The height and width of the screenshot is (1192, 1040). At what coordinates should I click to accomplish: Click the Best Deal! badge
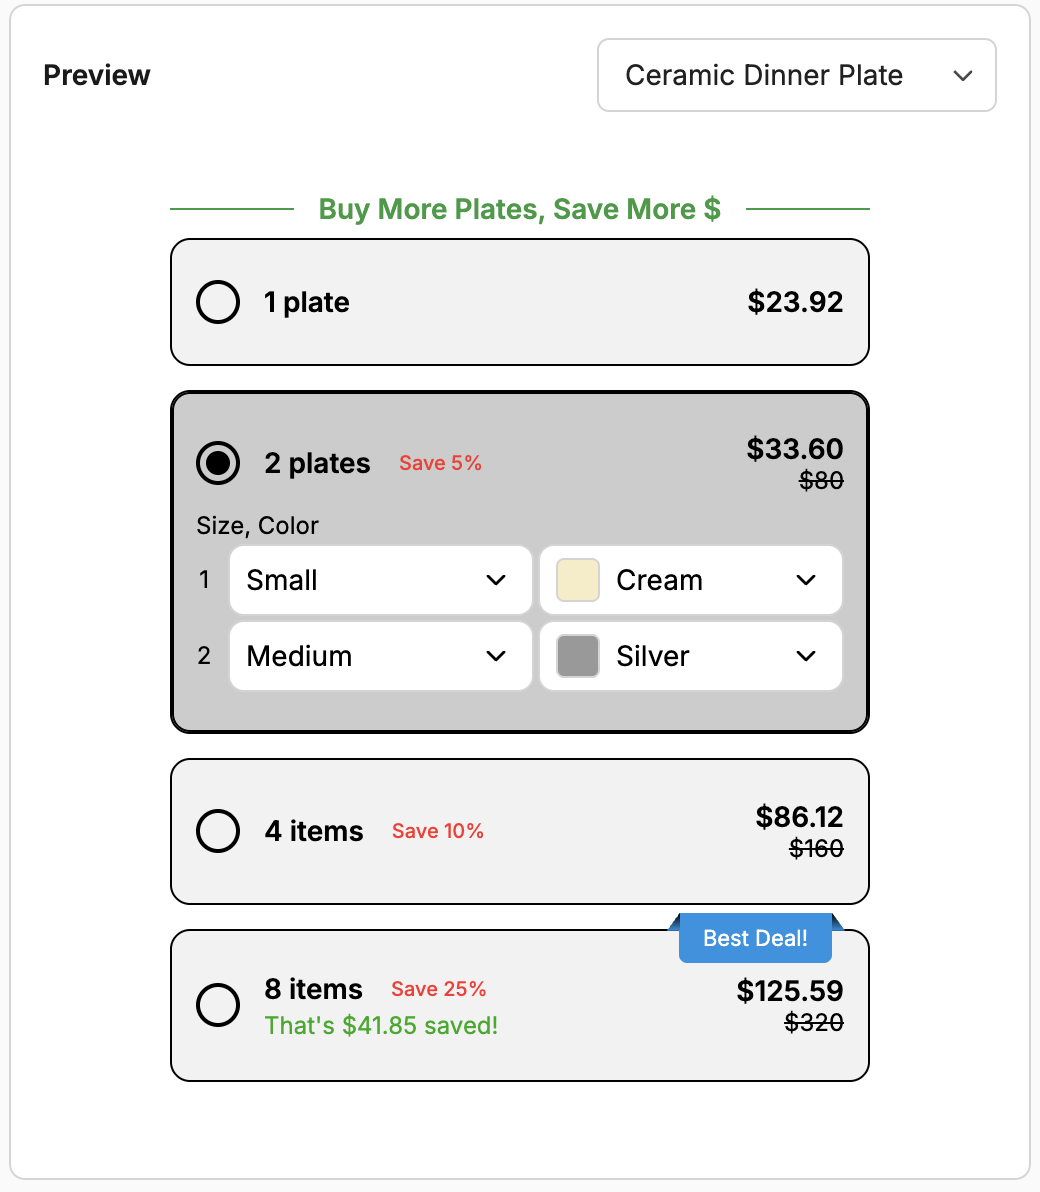pos(755,938)
